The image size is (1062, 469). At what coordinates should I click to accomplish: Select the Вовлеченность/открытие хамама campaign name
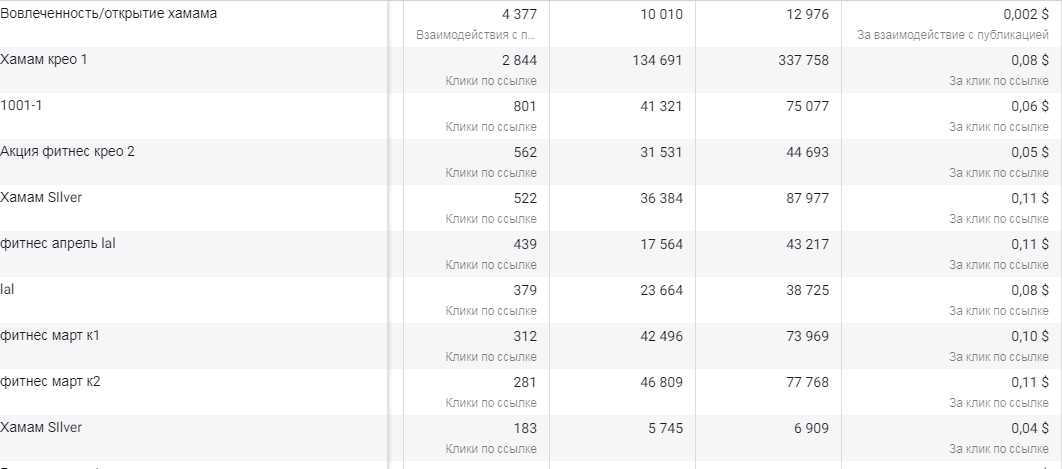coord(108,14)
